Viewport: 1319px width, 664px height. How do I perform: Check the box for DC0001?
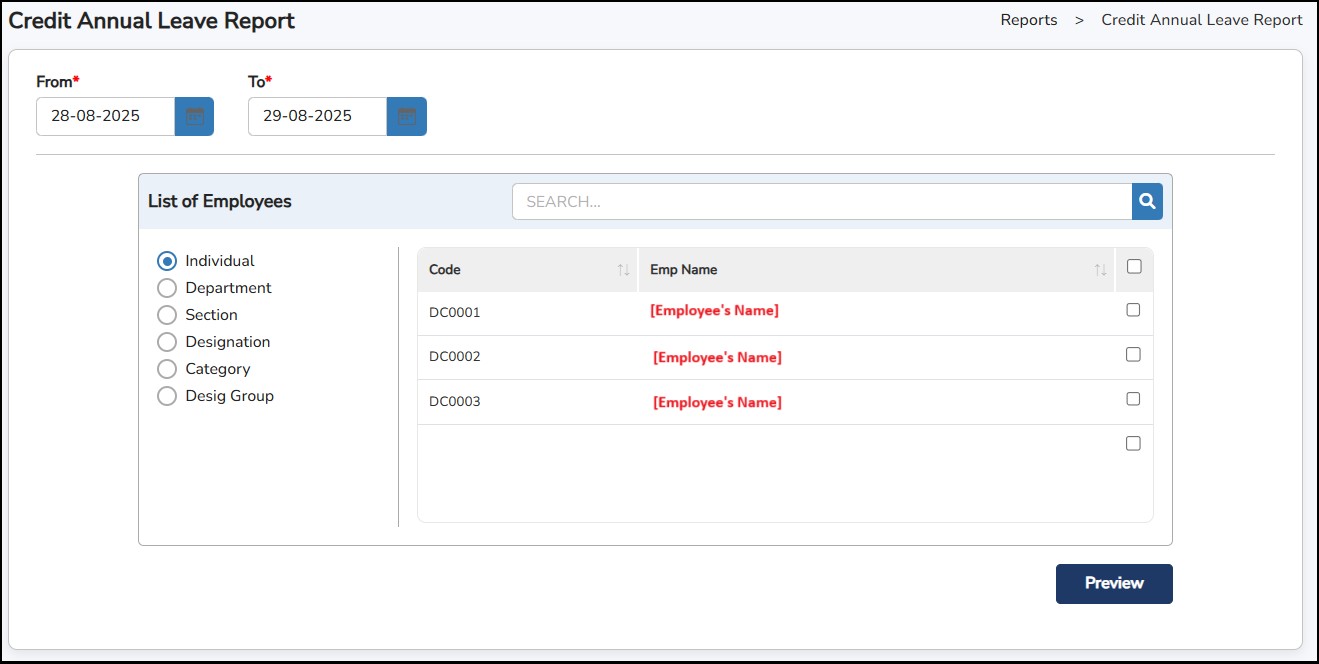point(1133,310)
